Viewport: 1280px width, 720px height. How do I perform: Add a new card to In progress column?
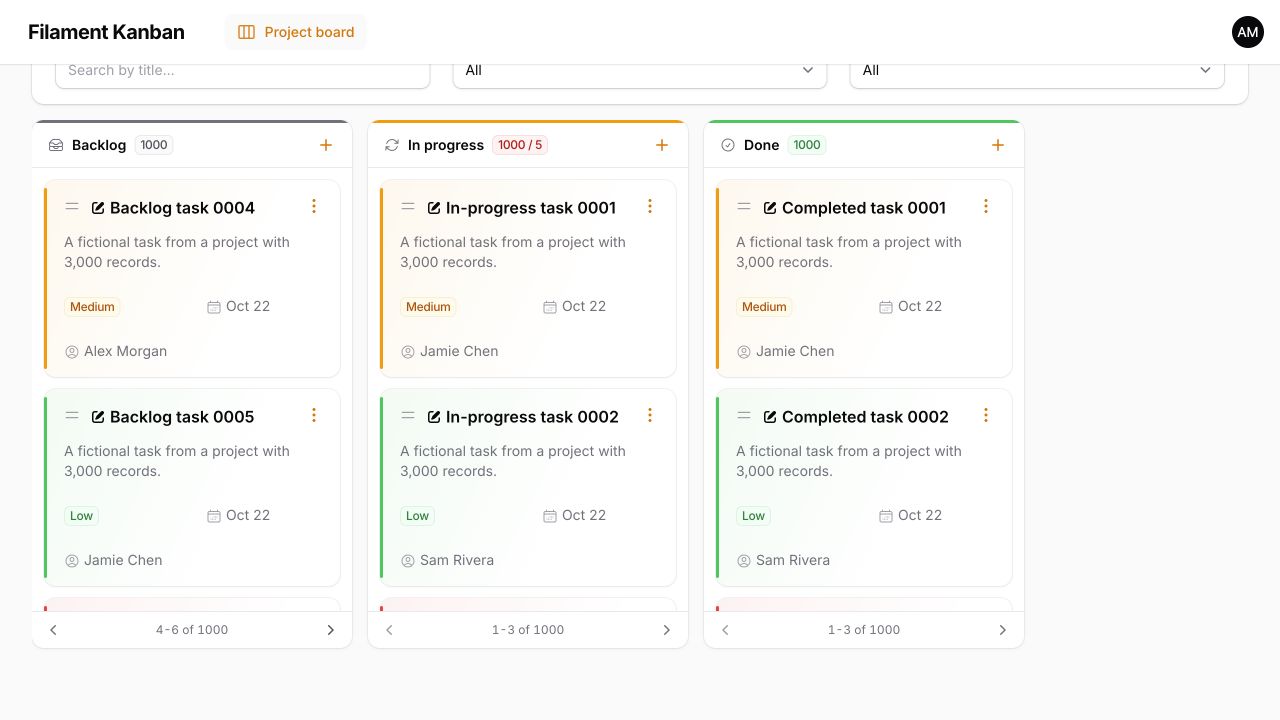[x=662, y=145]
